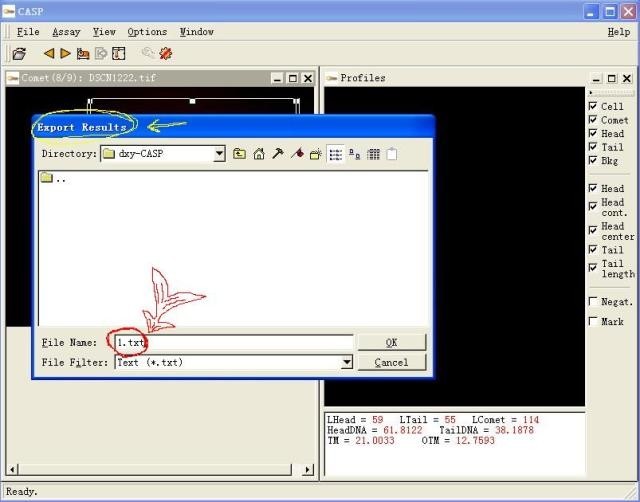Switch to detailed list view icon

[373, 154]
